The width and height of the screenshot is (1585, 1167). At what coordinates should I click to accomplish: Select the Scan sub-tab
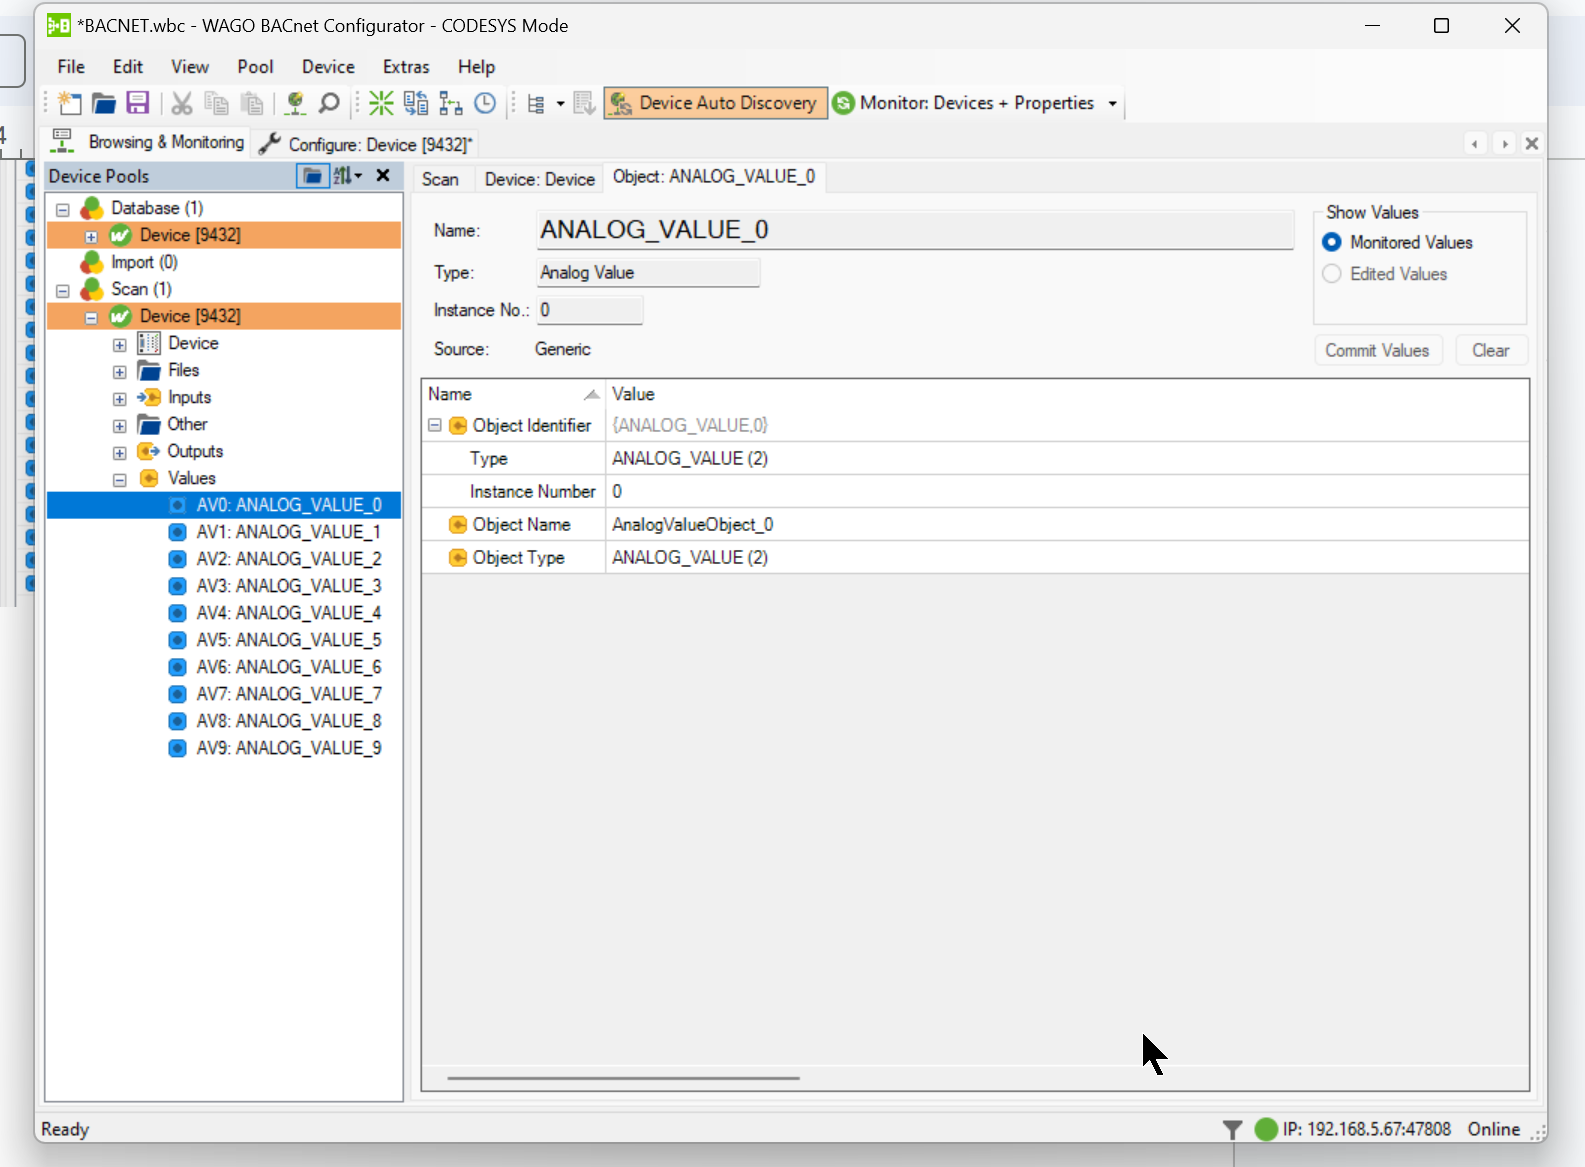440,179
